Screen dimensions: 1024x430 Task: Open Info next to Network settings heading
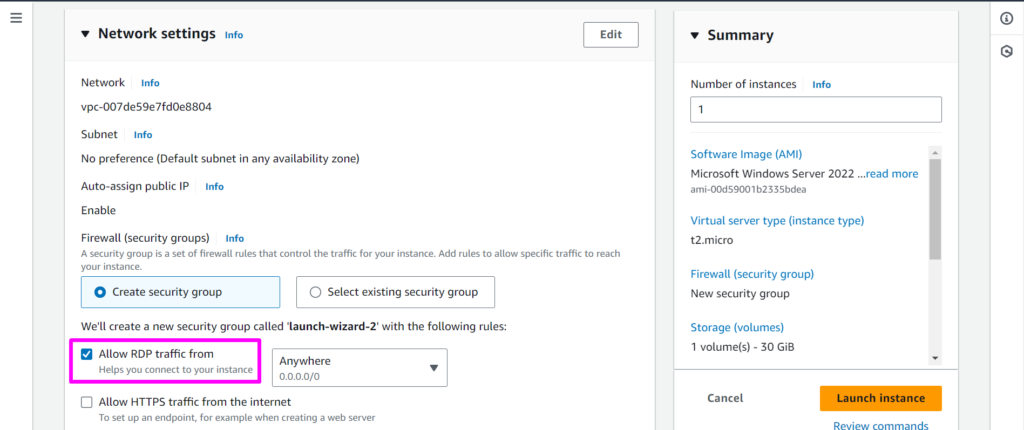tap(233, 35)
